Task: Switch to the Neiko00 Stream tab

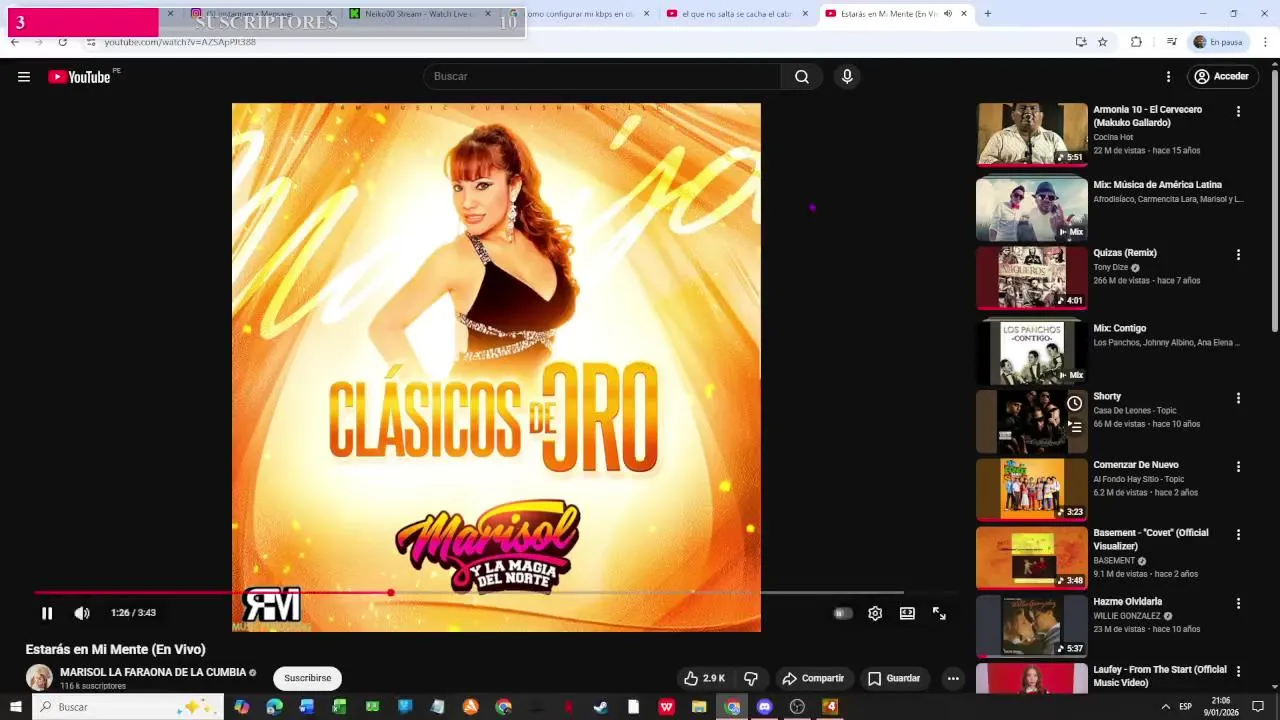Action: point(418,14)
